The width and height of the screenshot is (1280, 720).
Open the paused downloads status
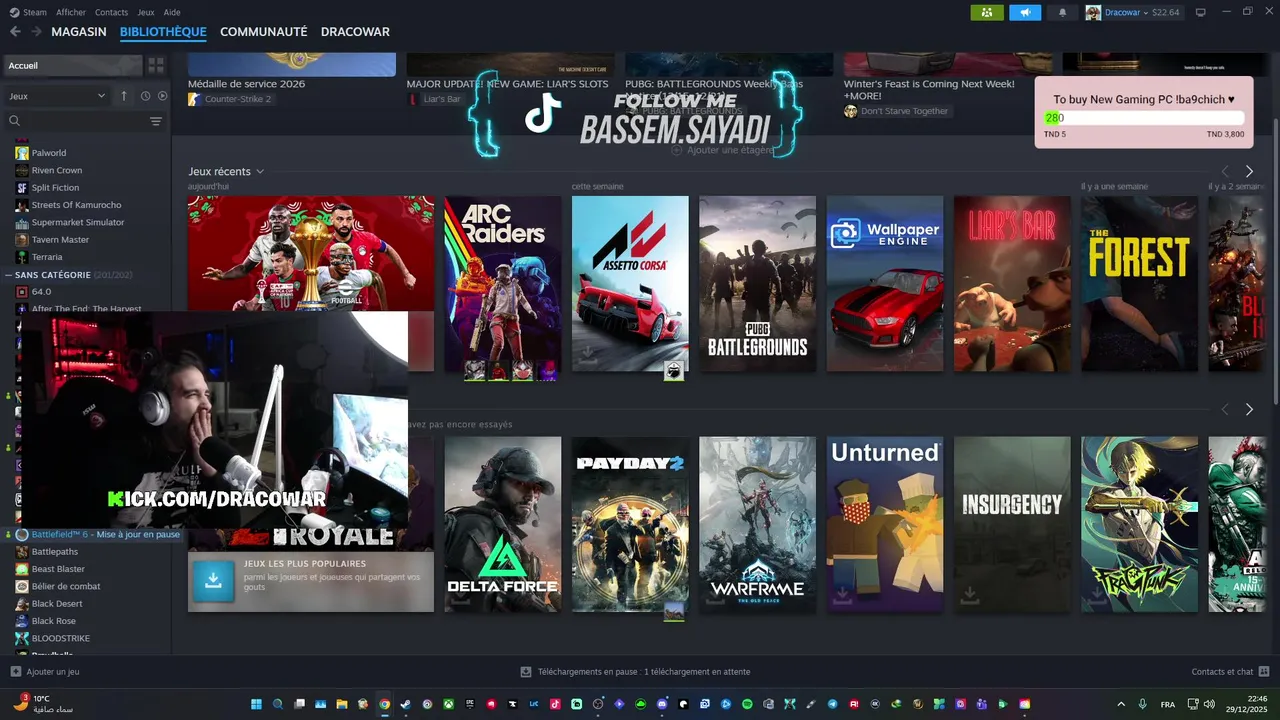tap(636, 672)
